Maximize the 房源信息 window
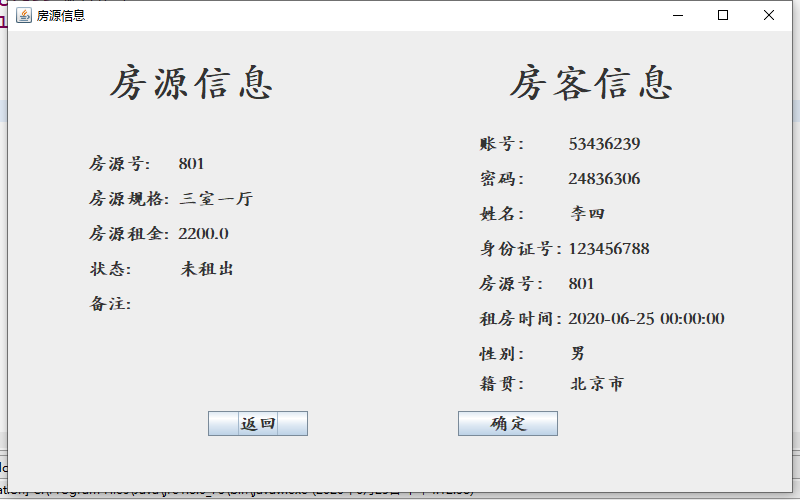Image resolution: width=800 pixels, height=500 pixels. tap(723, 15)
